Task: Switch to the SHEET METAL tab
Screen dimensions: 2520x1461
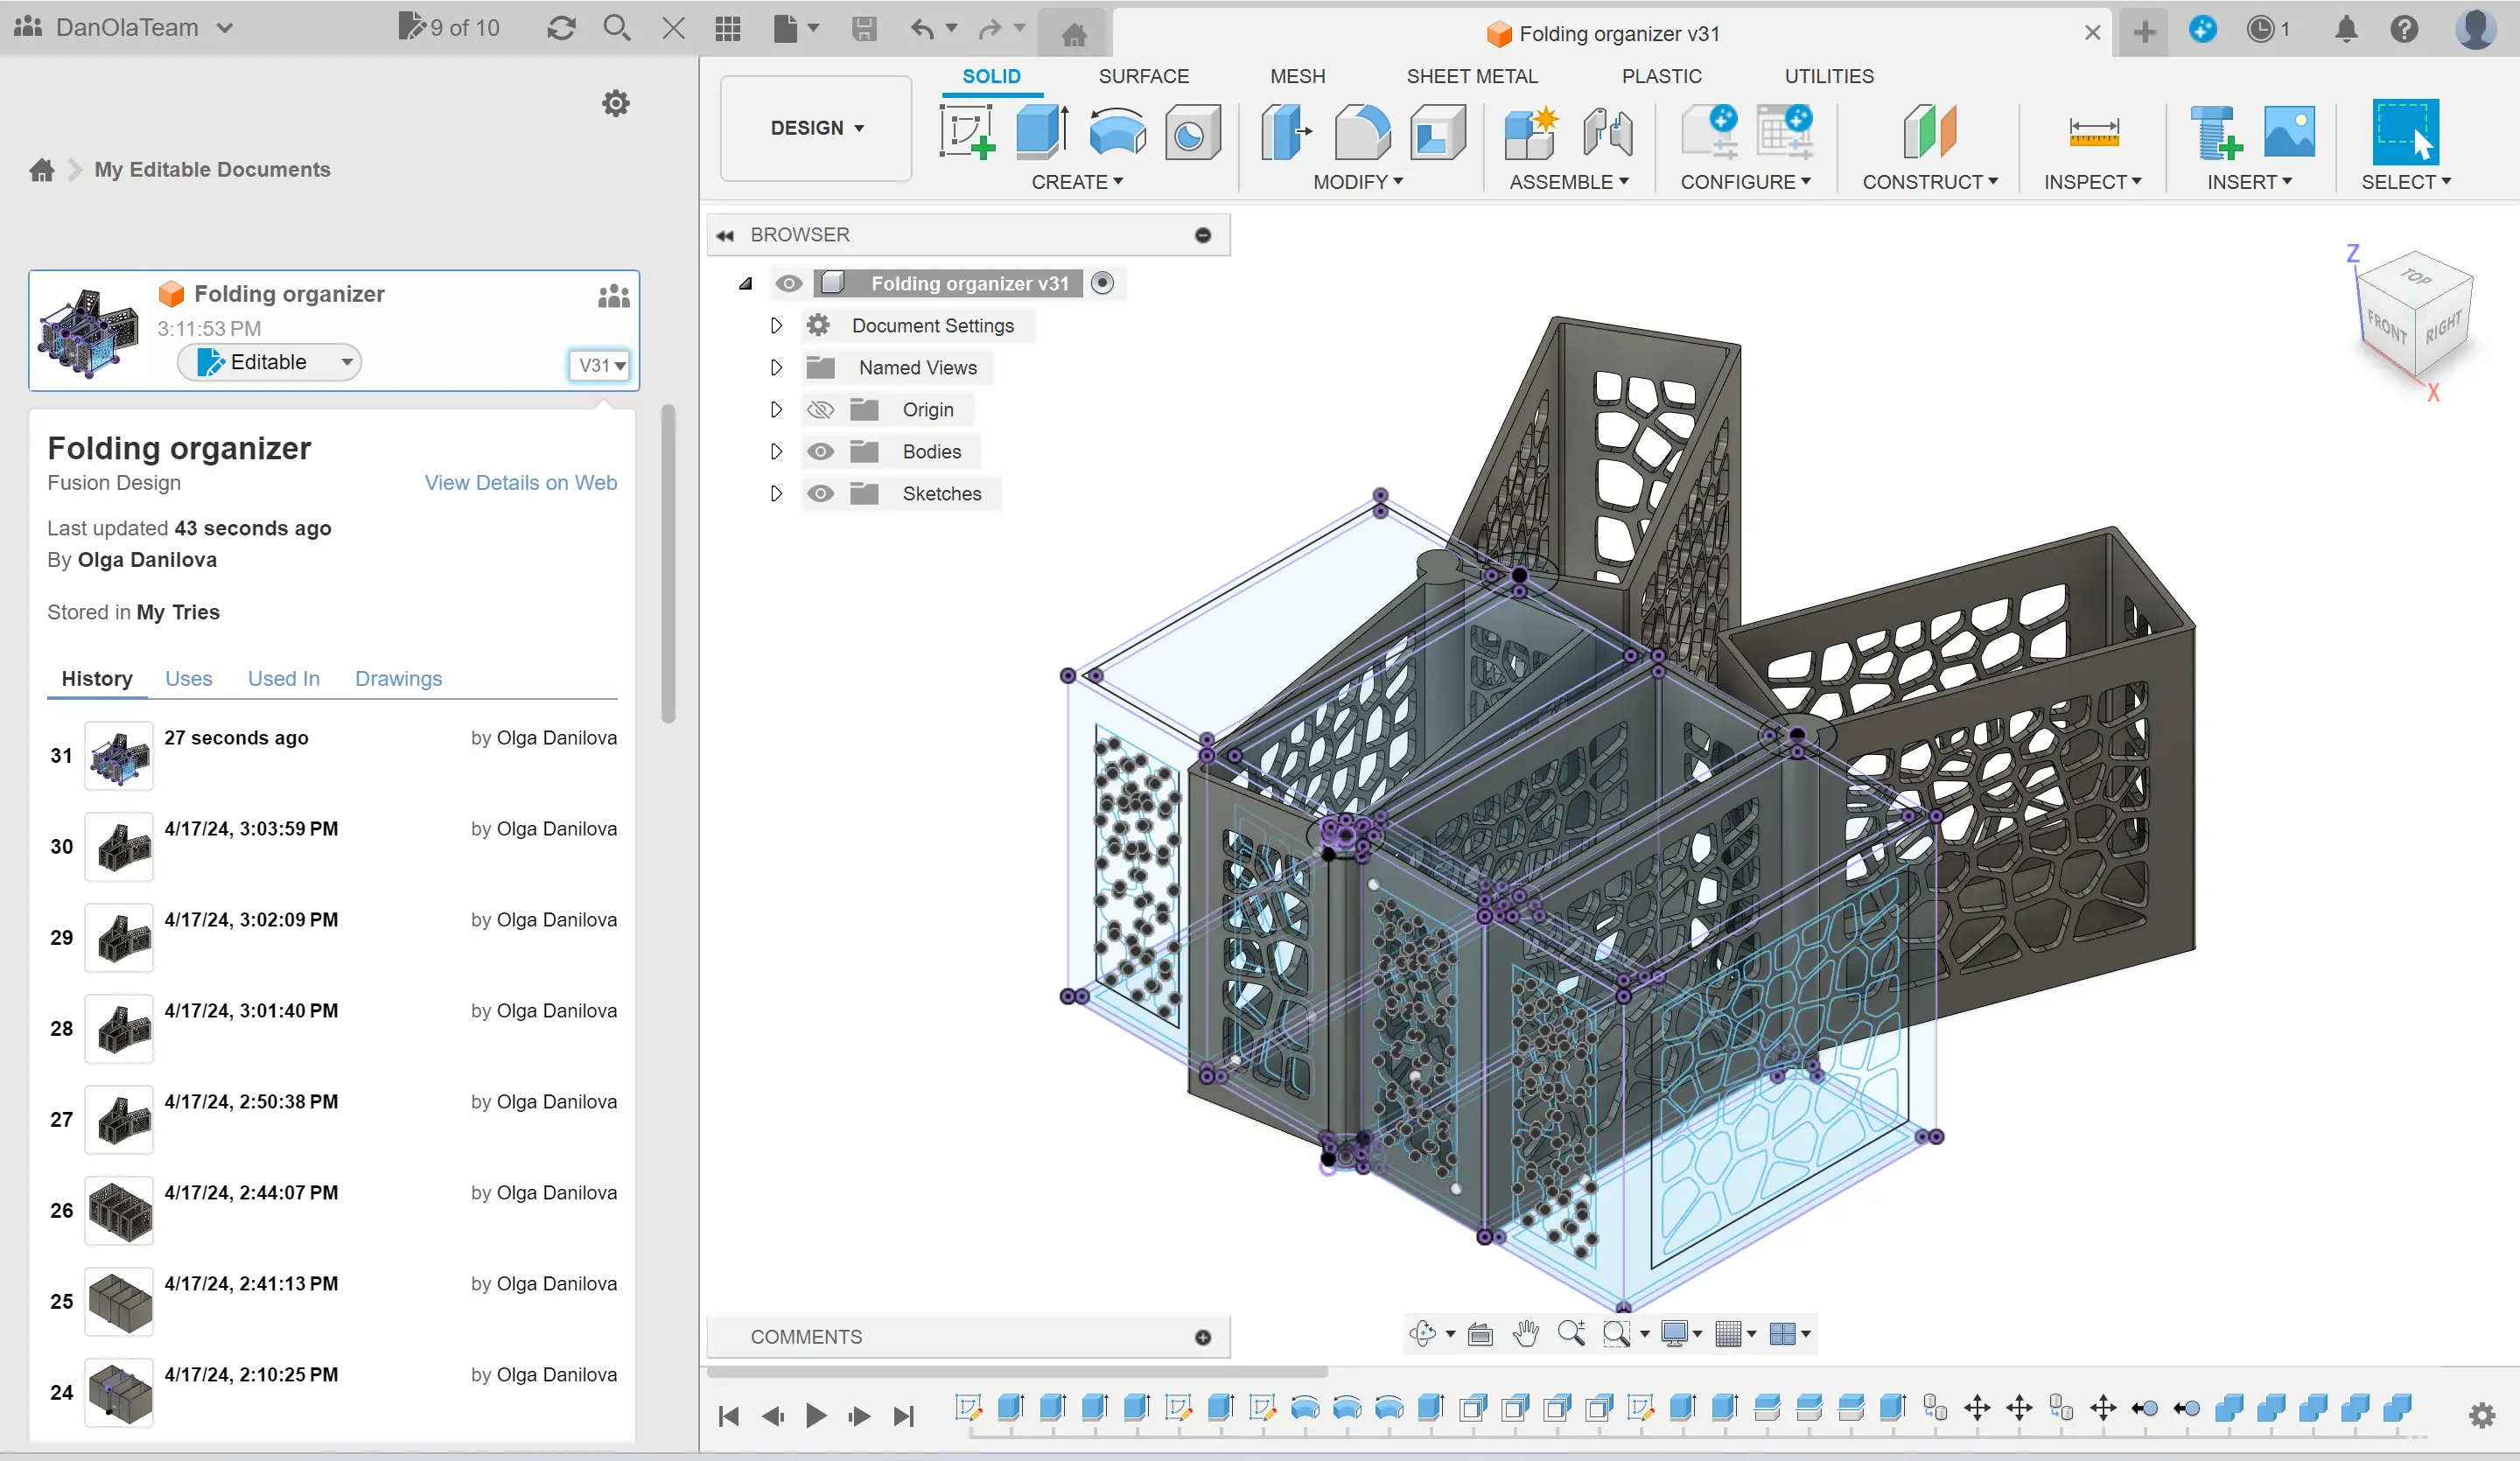Action: tap(1472, 76)
